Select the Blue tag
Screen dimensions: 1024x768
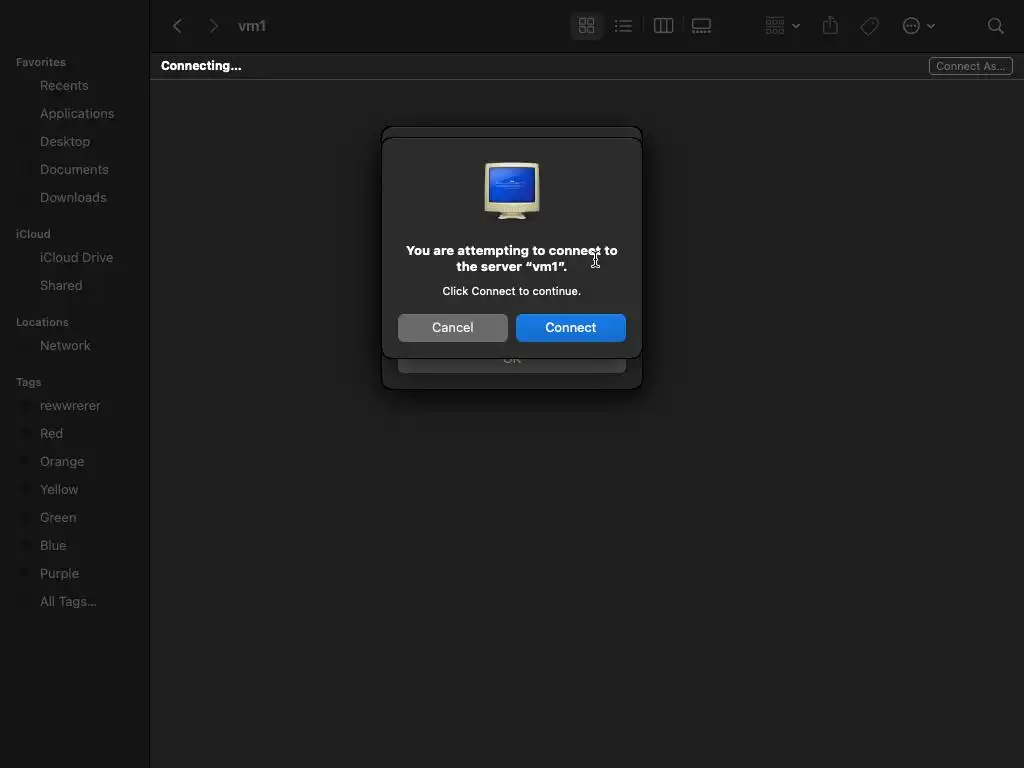coord(53,546)
